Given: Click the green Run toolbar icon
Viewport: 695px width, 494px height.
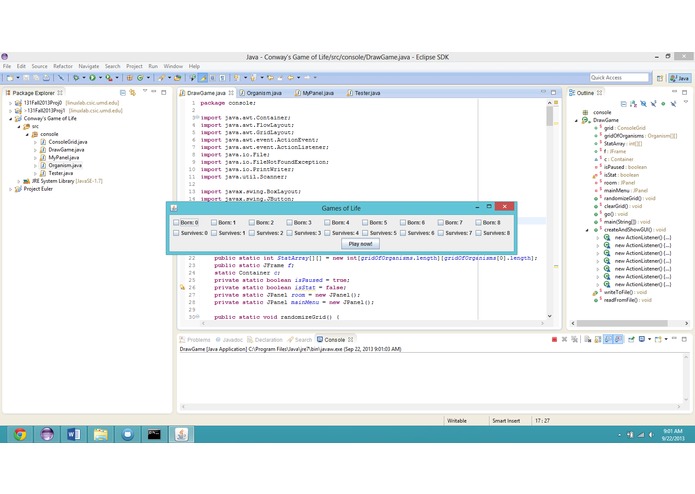Looking at the screenshot, I should point(93,78).
